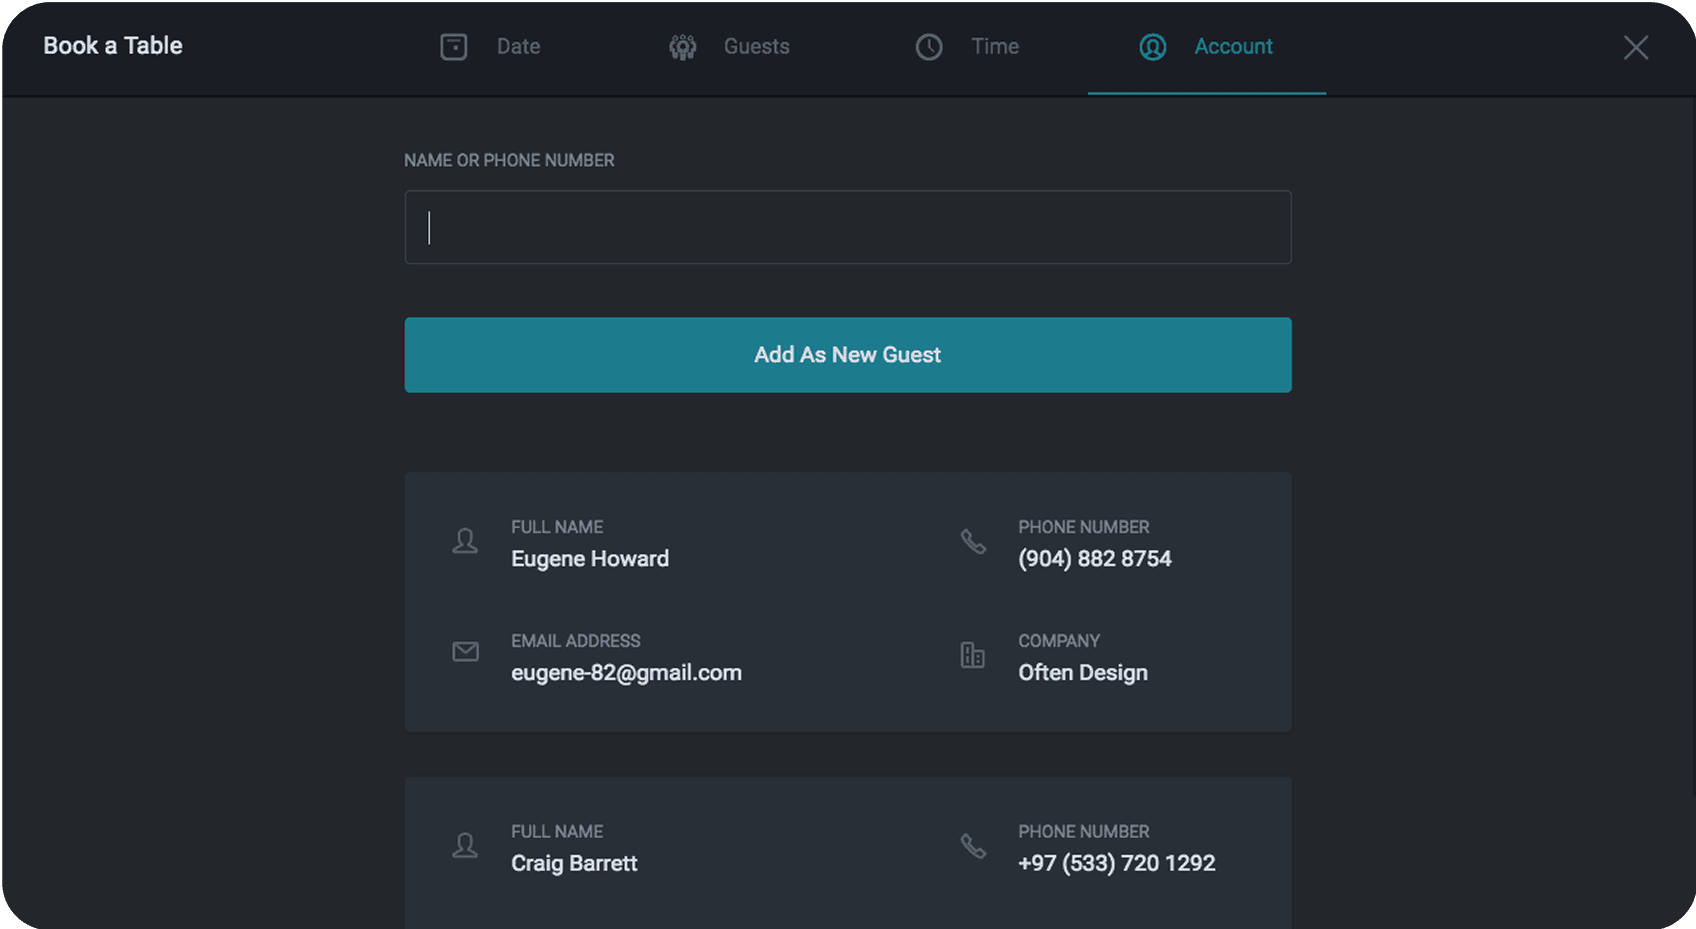Click the guests group icon

(683, 47)
